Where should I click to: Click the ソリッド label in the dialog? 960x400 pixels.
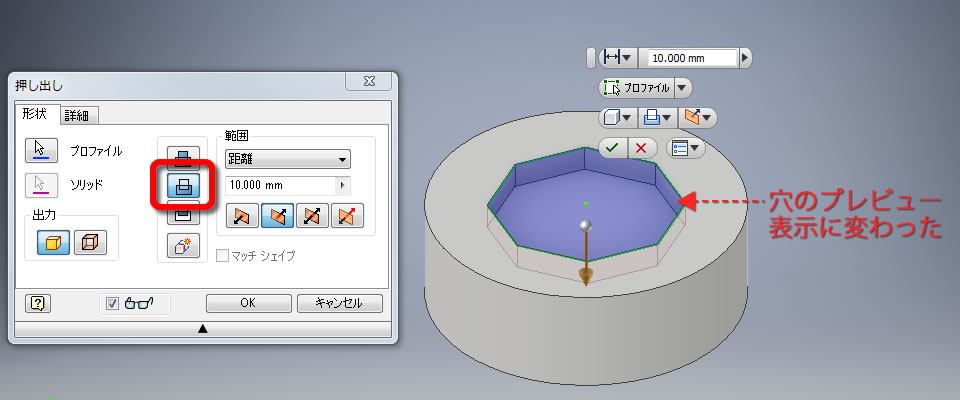(x=85, y=185)
